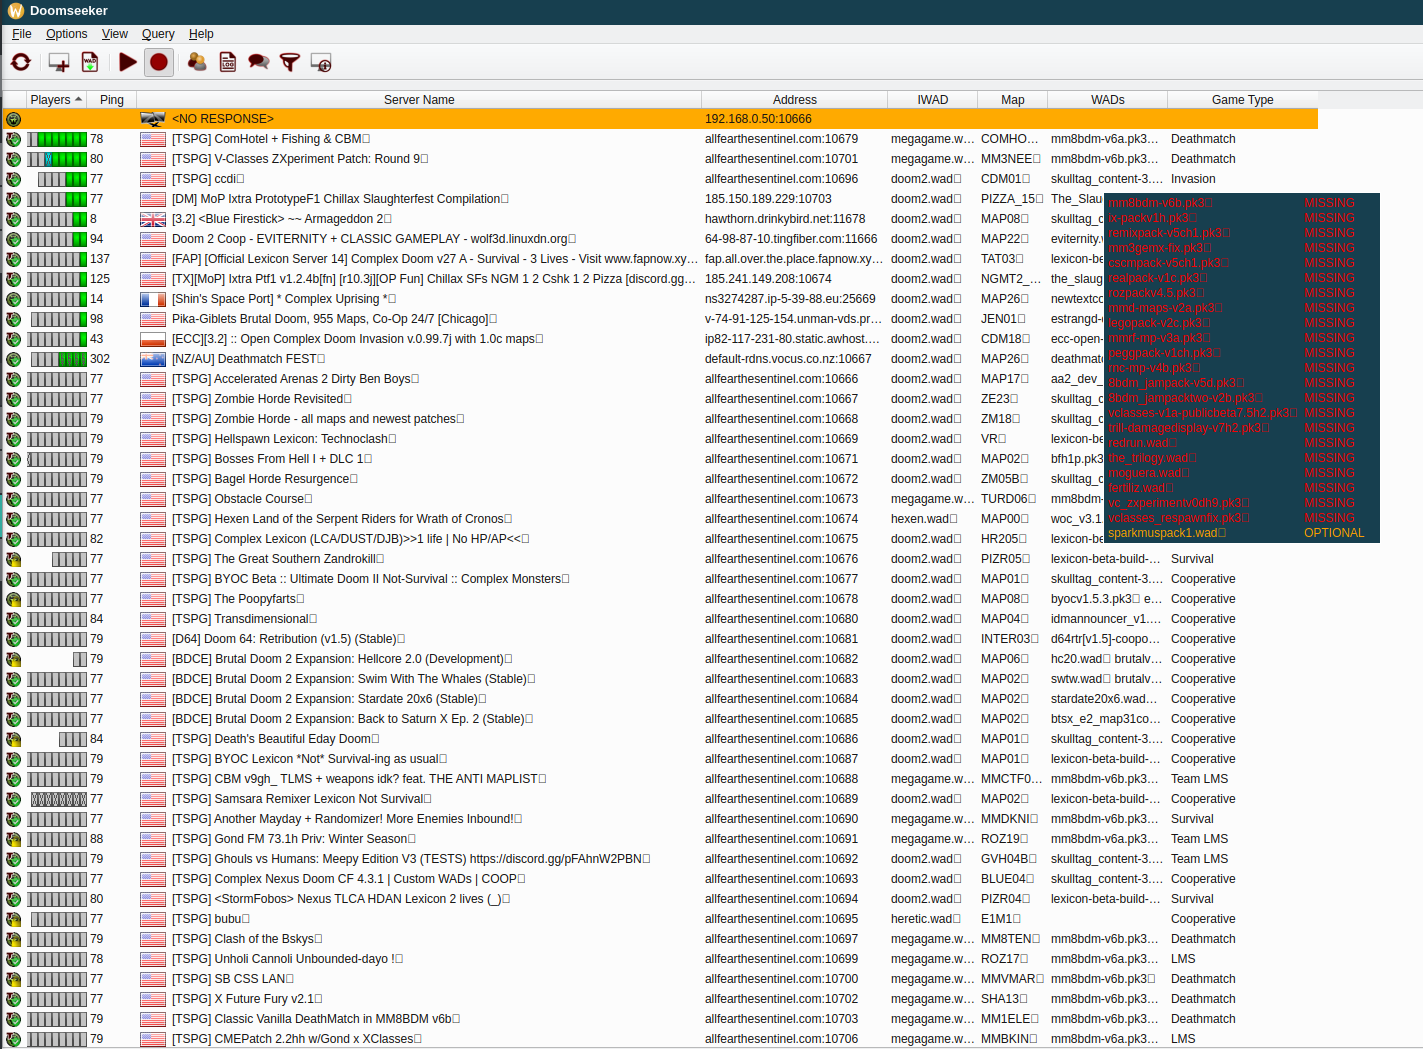
Task: Click the server details info icon
Action: (x=321, y=62)
